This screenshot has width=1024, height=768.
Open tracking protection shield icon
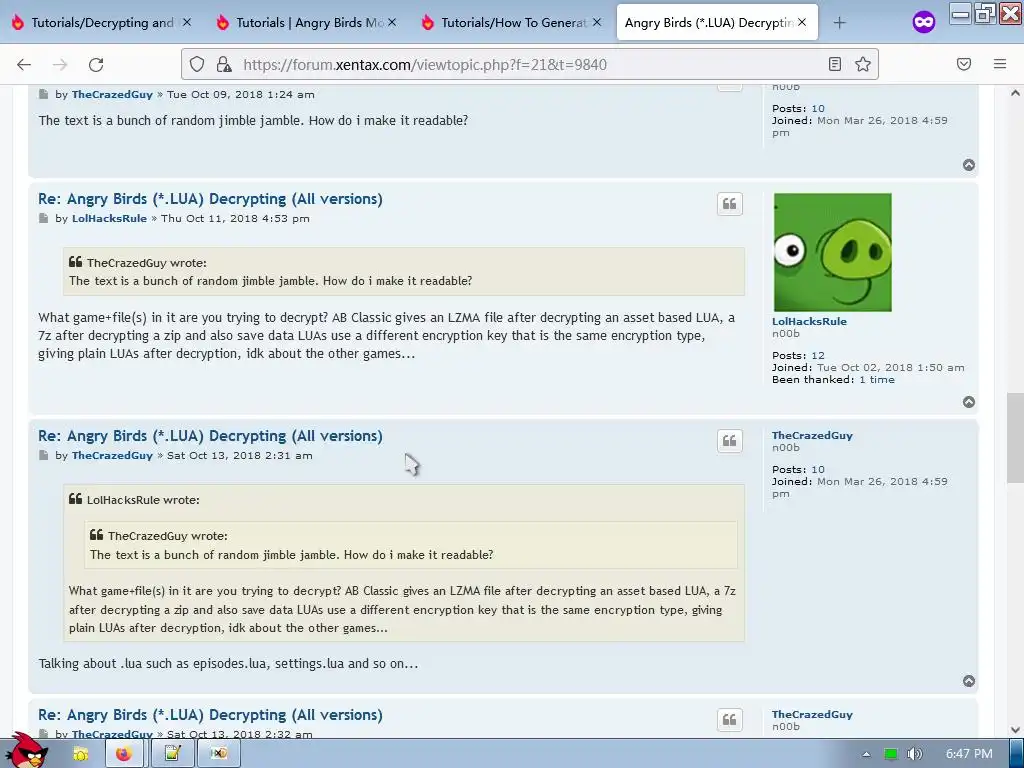click(197, 64)
